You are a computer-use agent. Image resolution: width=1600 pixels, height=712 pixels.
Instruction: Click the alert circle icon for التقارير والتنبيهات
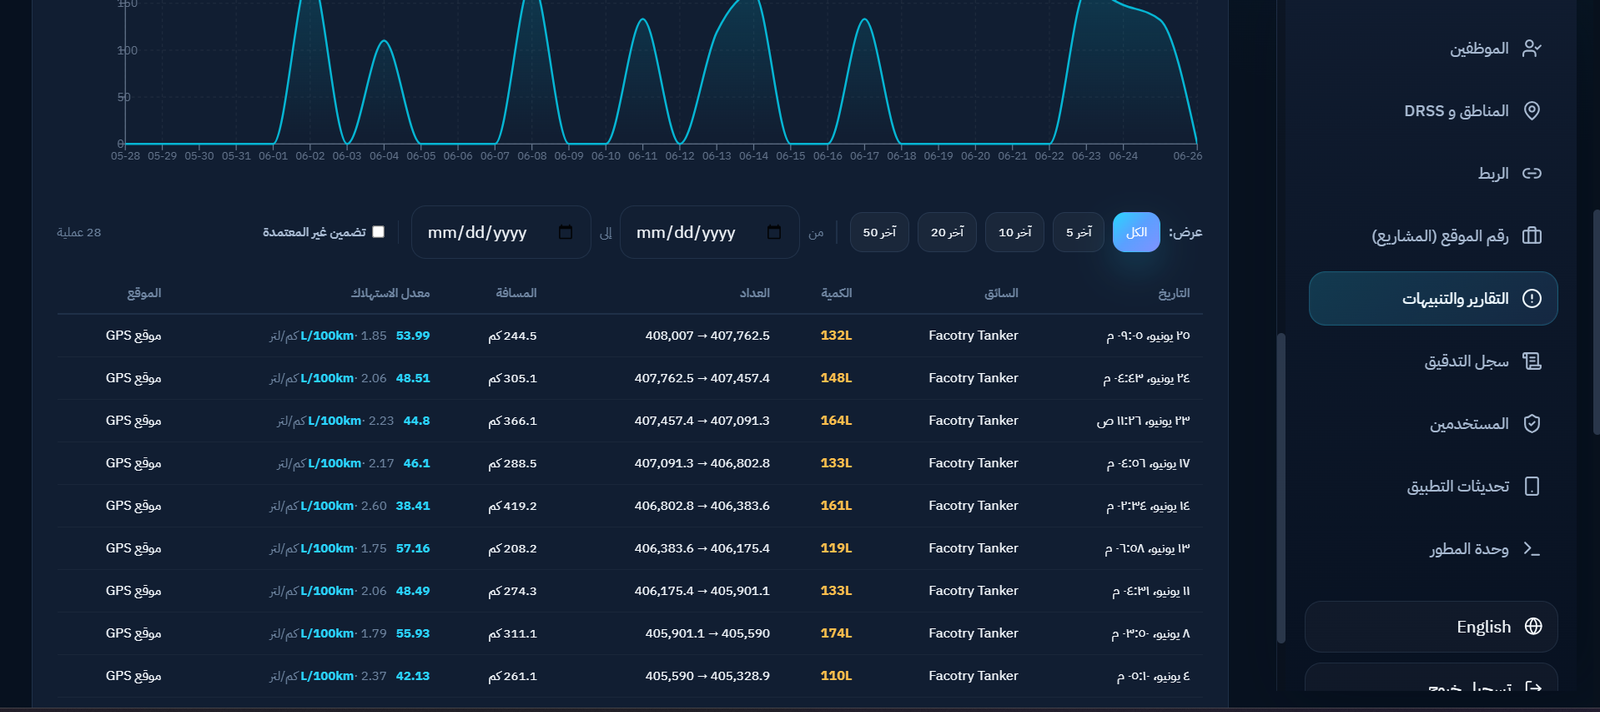click(1531, 298)
